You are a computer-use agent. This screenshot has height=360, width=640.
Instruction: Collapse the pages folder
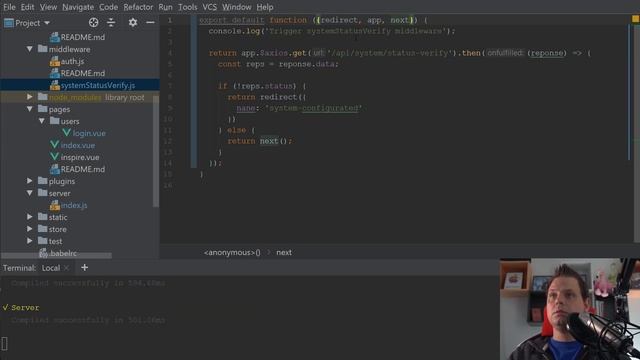click(x=29, y=109)
